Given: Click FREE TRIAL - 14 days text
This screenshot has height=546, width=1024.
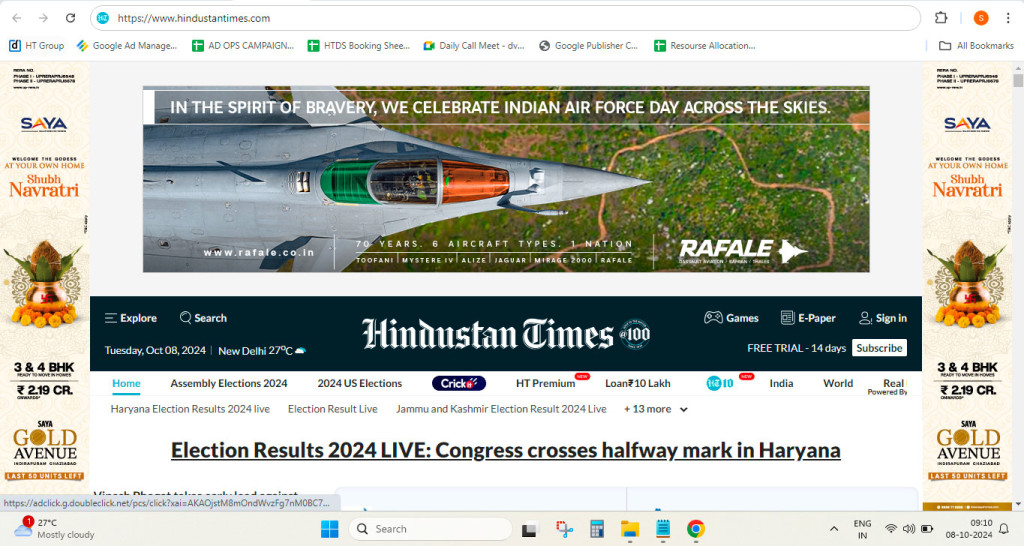Looking at the screenshot, I should pos(796,348).
